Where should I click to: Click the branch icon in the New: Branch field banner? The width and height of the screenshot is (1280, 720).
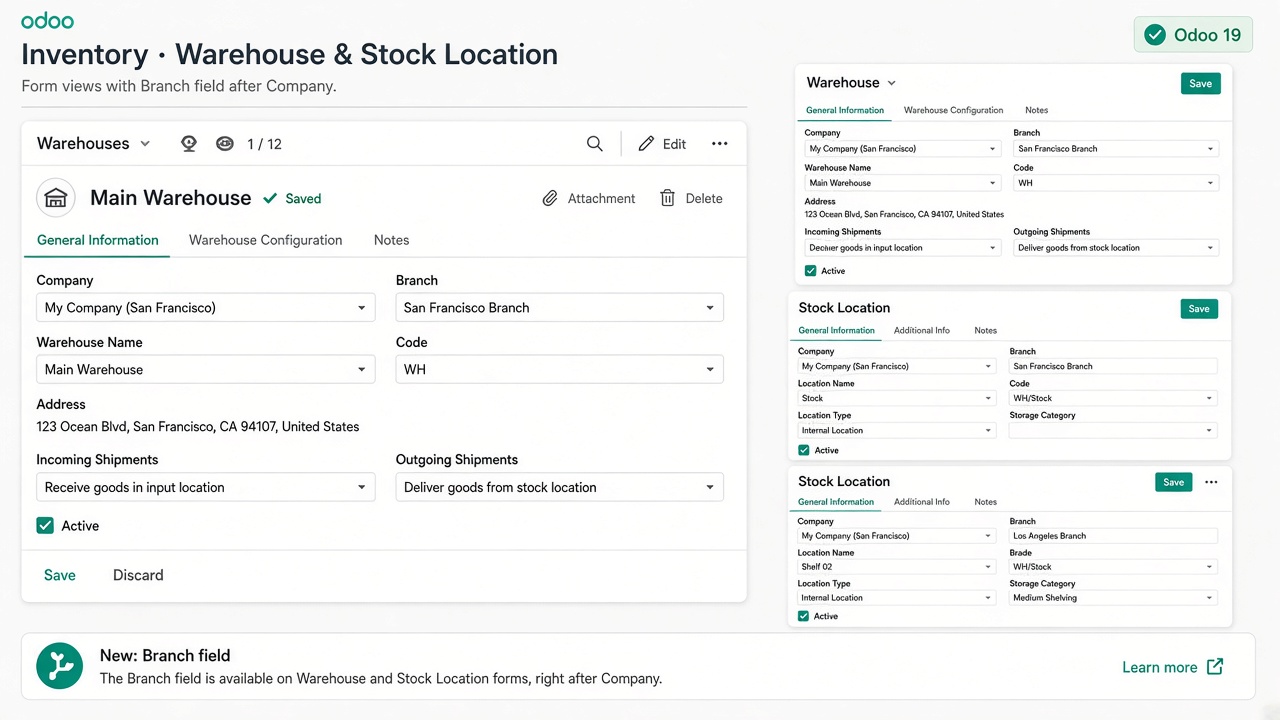[60, 666]
